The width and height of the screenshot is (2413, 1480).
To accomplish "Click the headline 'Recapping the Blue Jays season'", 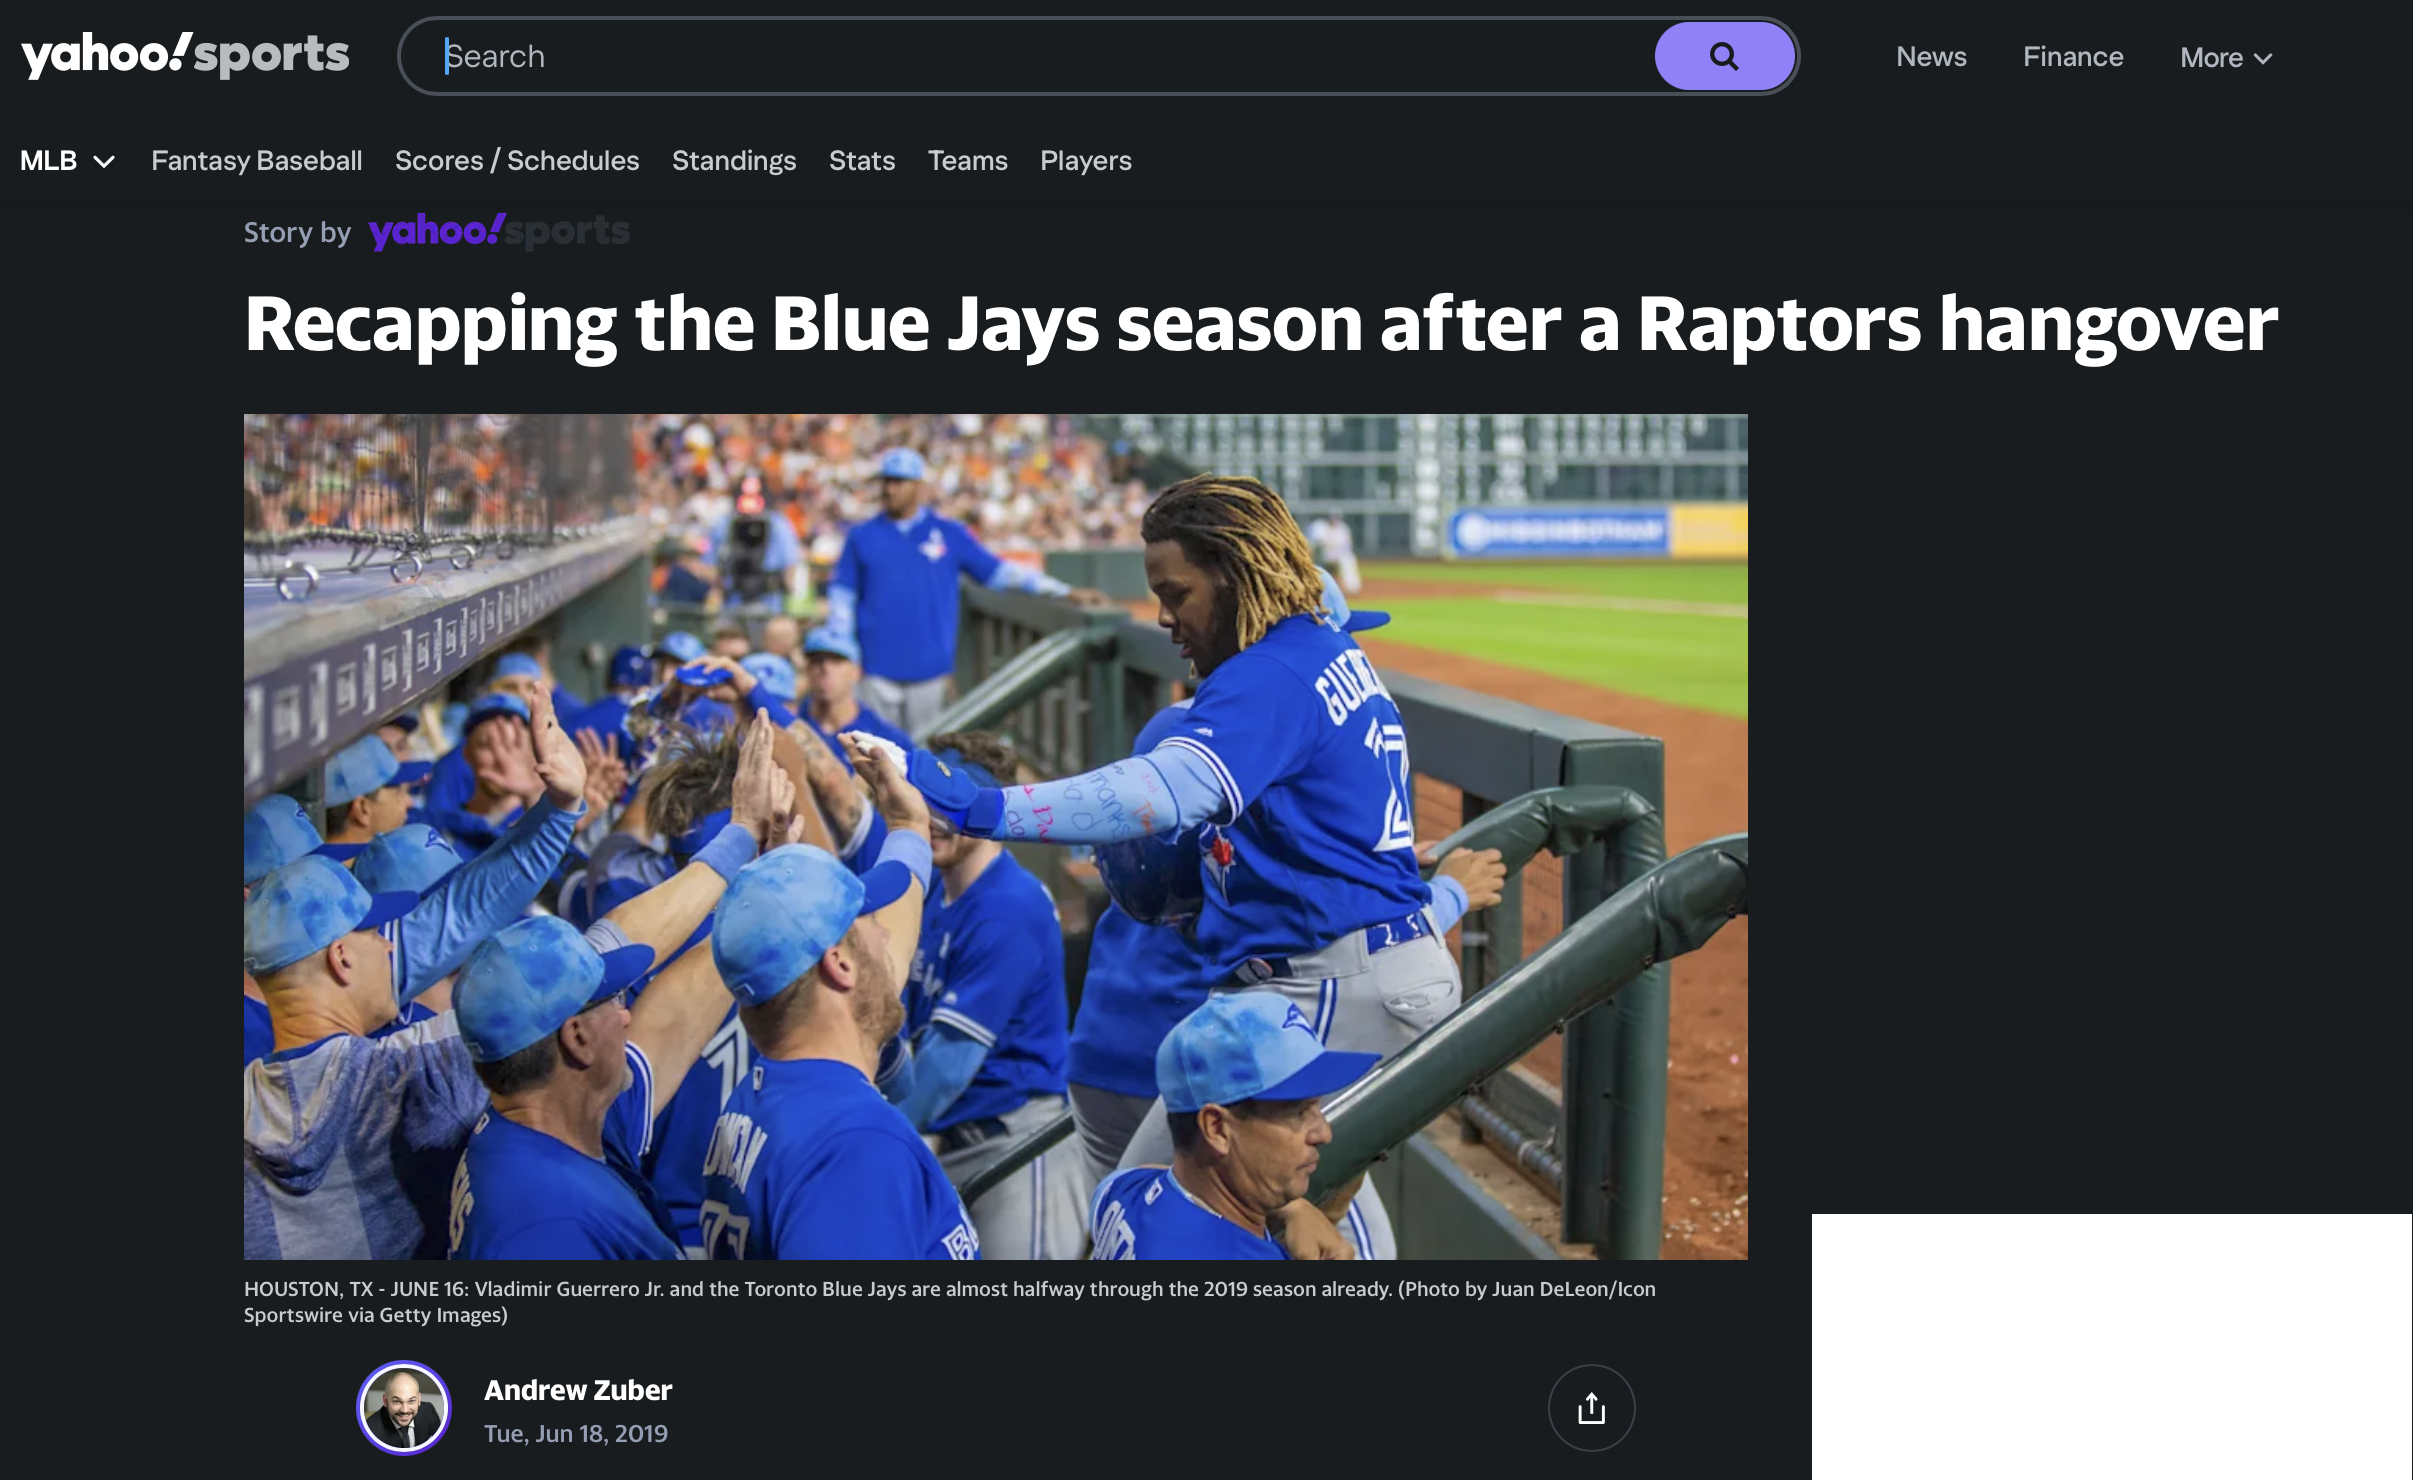I will (1261, 326).
